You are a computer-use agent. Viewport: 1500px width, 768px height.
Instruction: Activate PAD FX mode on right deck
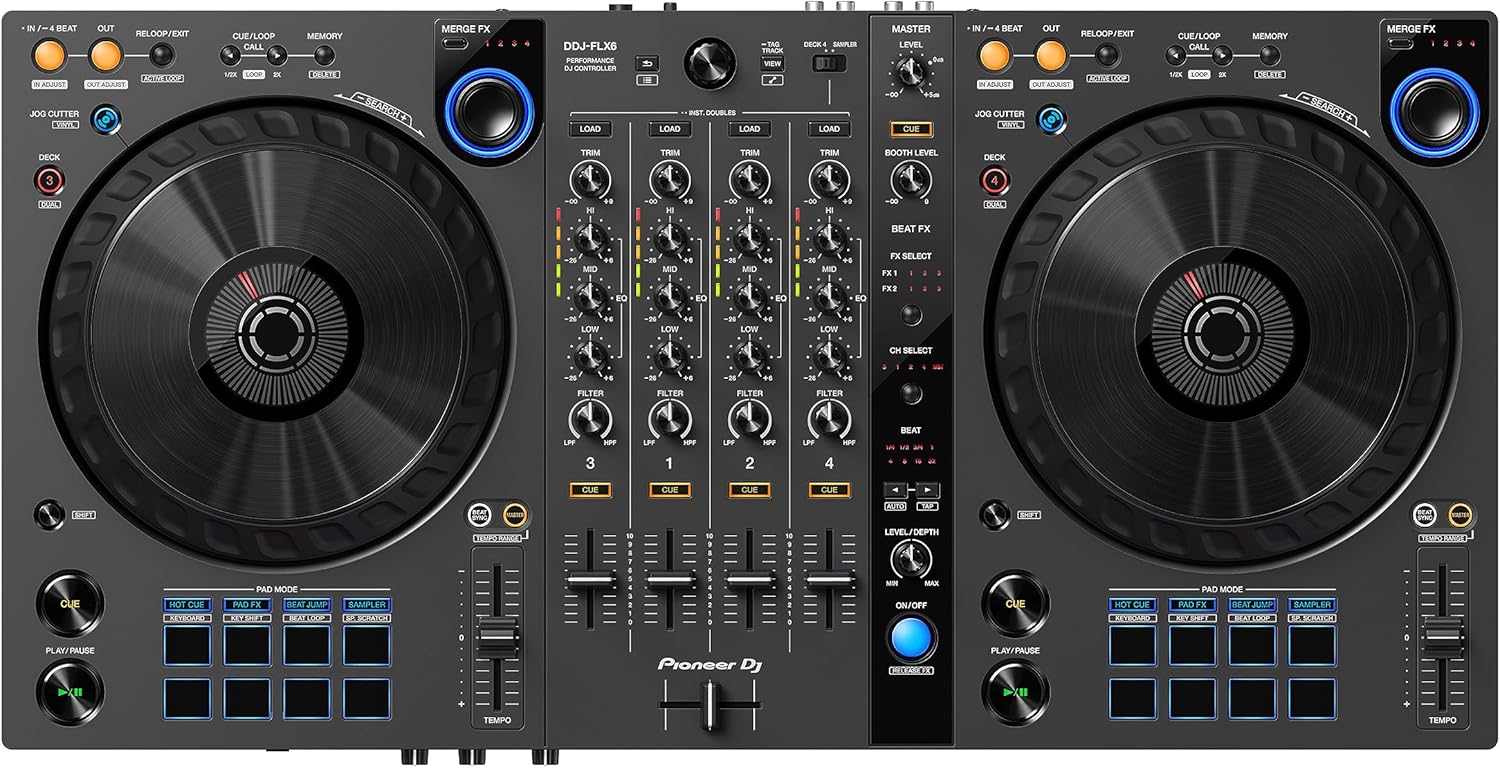click(x=1192, y=604)
